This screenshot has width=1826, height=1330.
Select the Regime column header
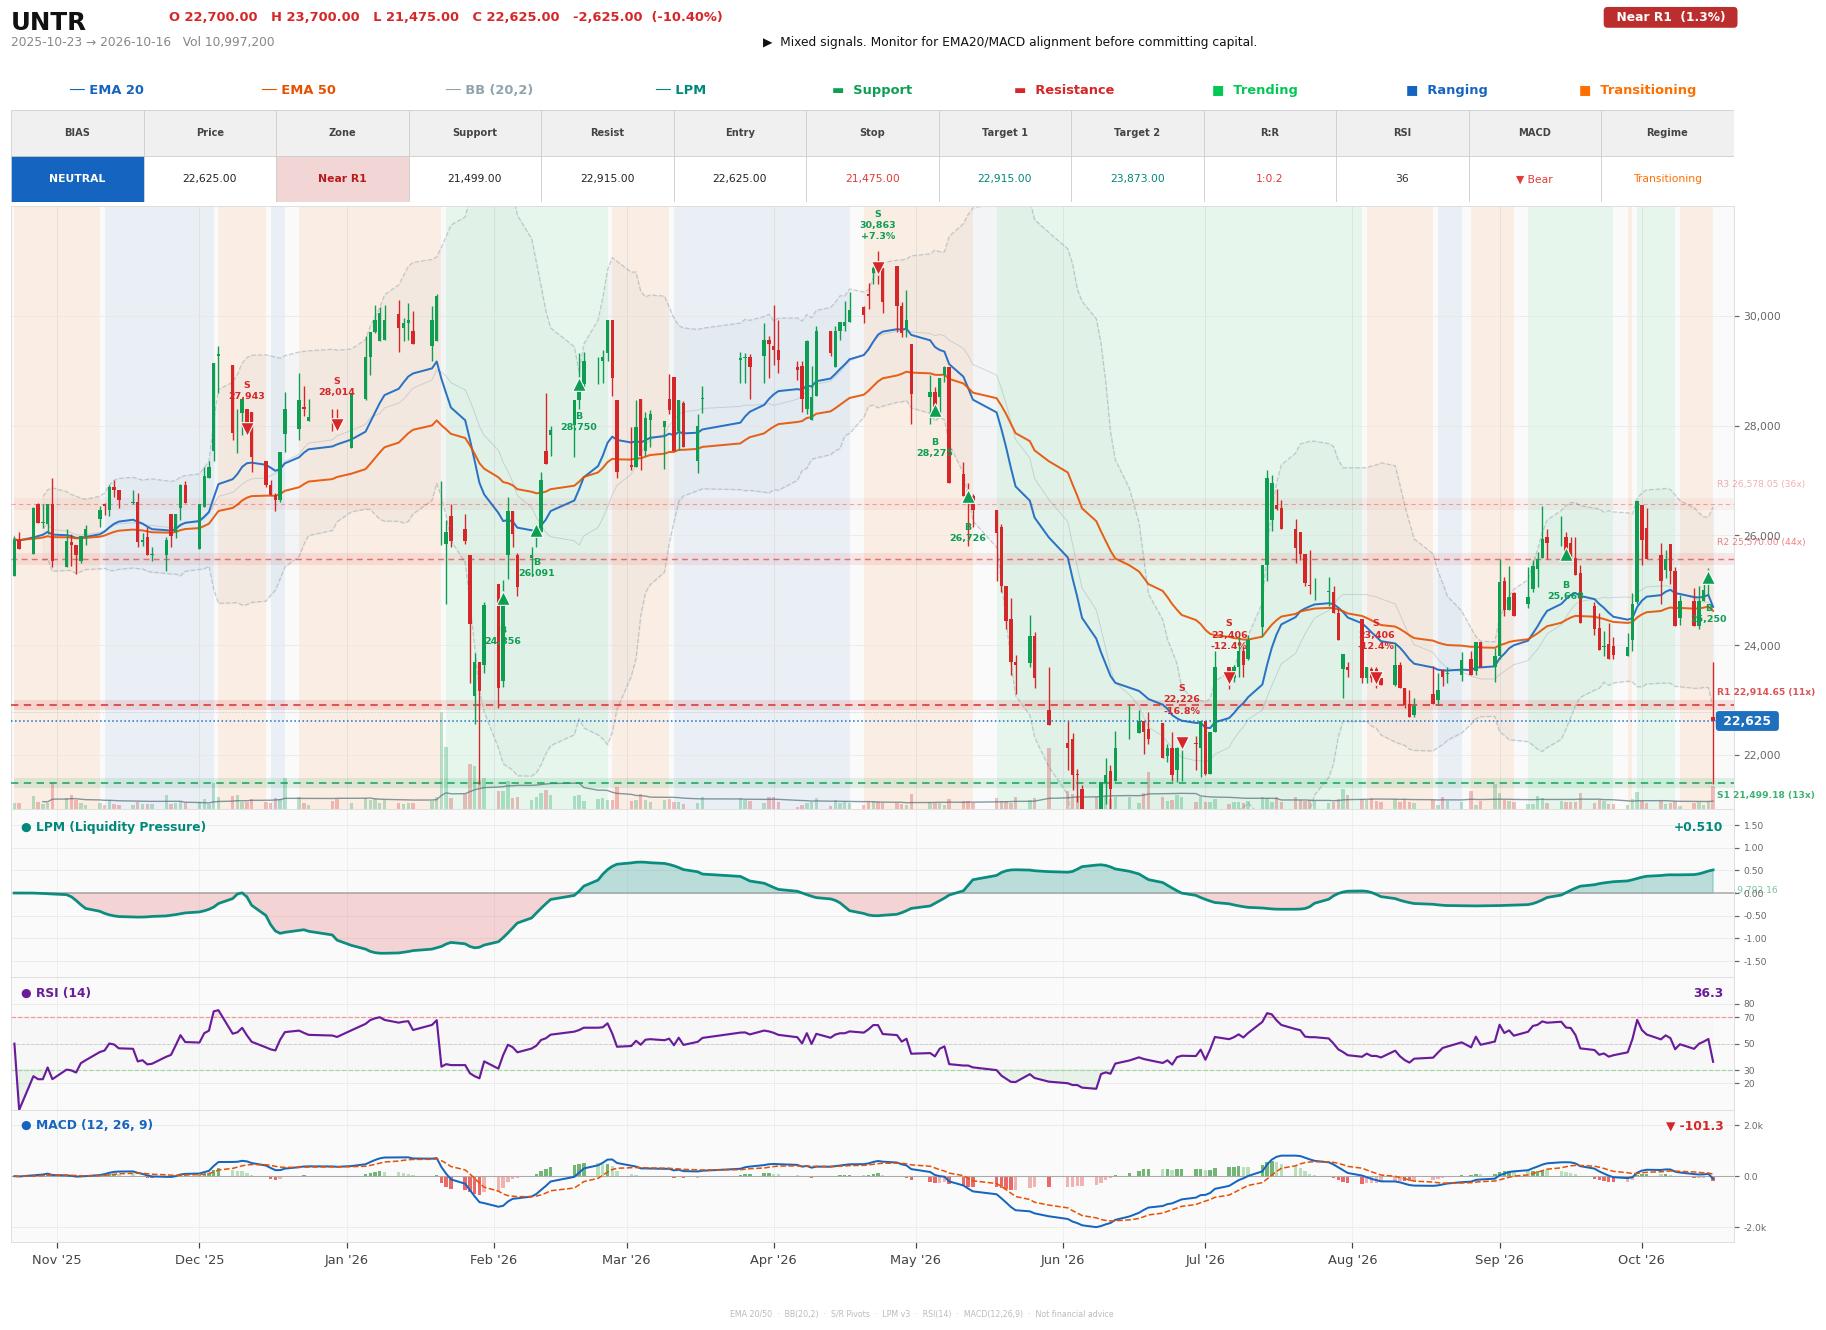click(1667, 133)
